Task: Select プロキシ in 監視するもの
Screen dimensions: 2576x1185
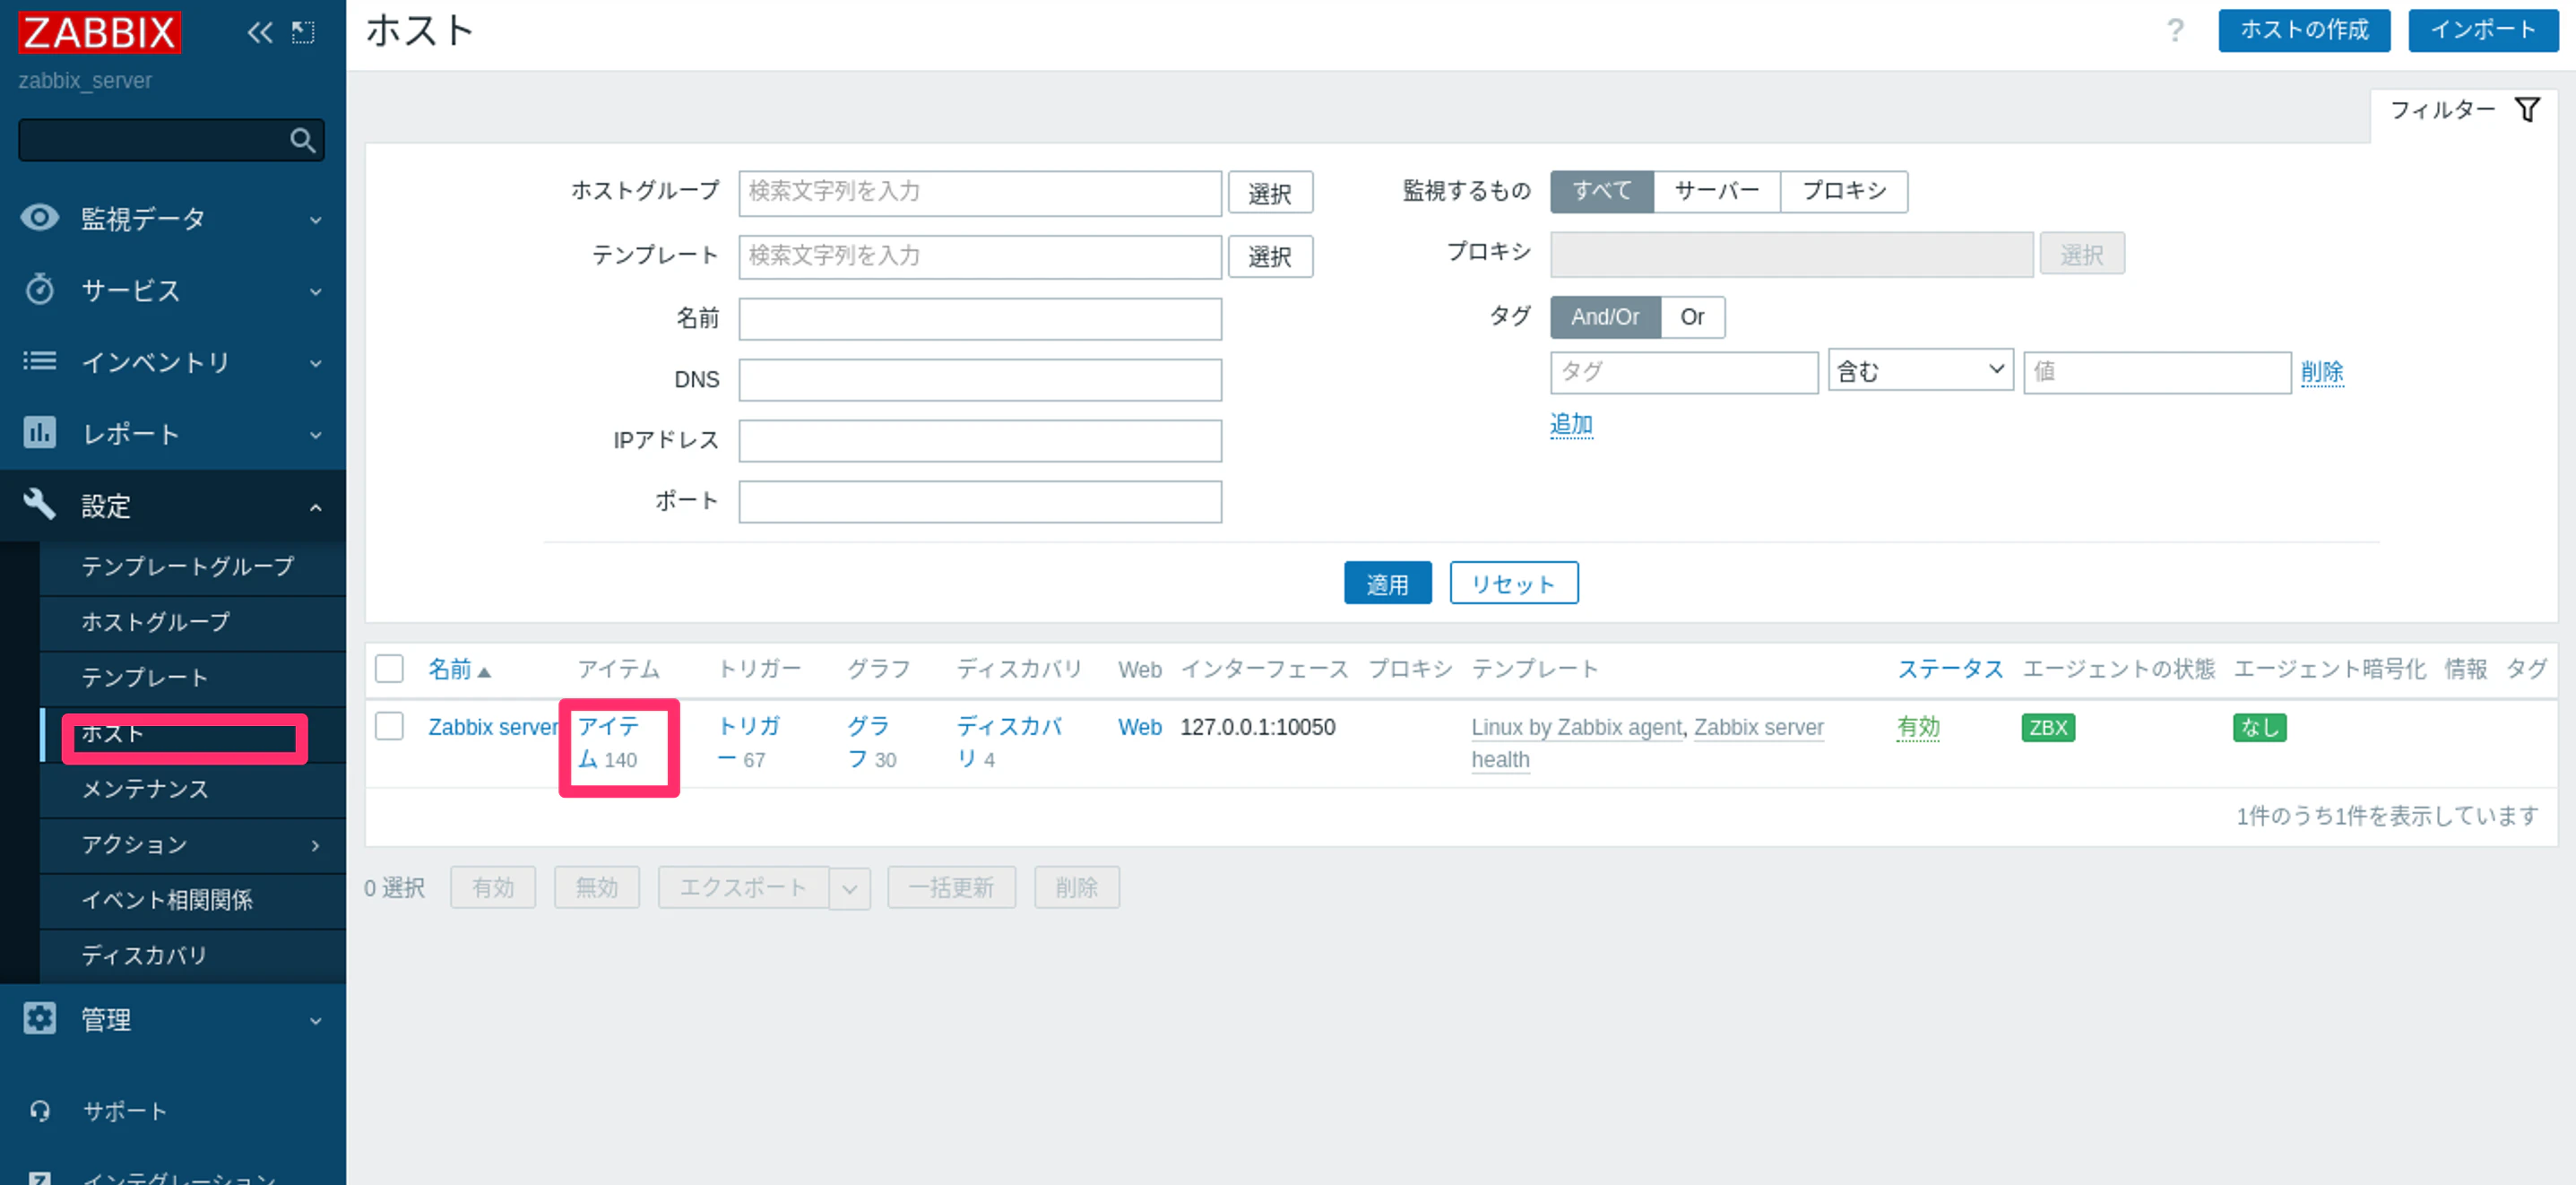Action: pos(1844,191)
